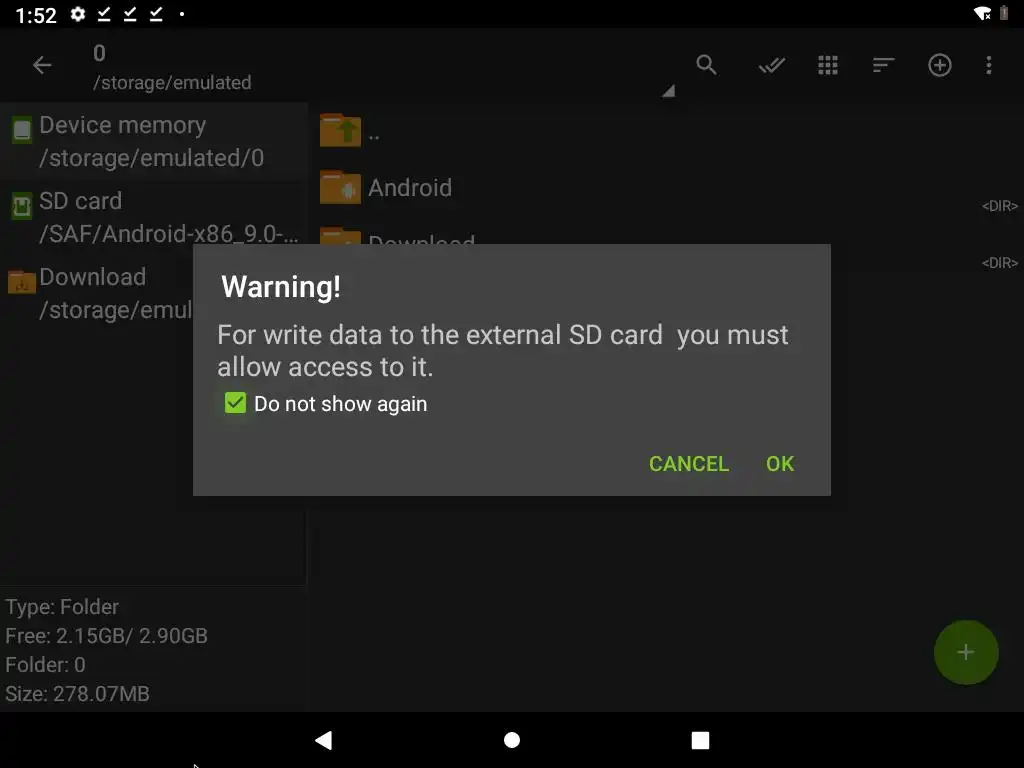Expand the path dropdown triangle
The height and width of the screenshot is (768, 1024).
coord(667,91)
